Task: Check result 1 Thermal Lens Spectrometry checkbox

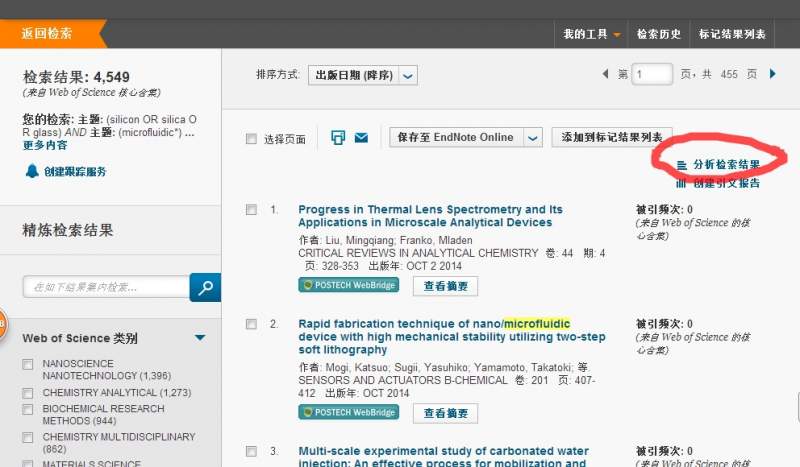Action: click(x=251, y=210)
